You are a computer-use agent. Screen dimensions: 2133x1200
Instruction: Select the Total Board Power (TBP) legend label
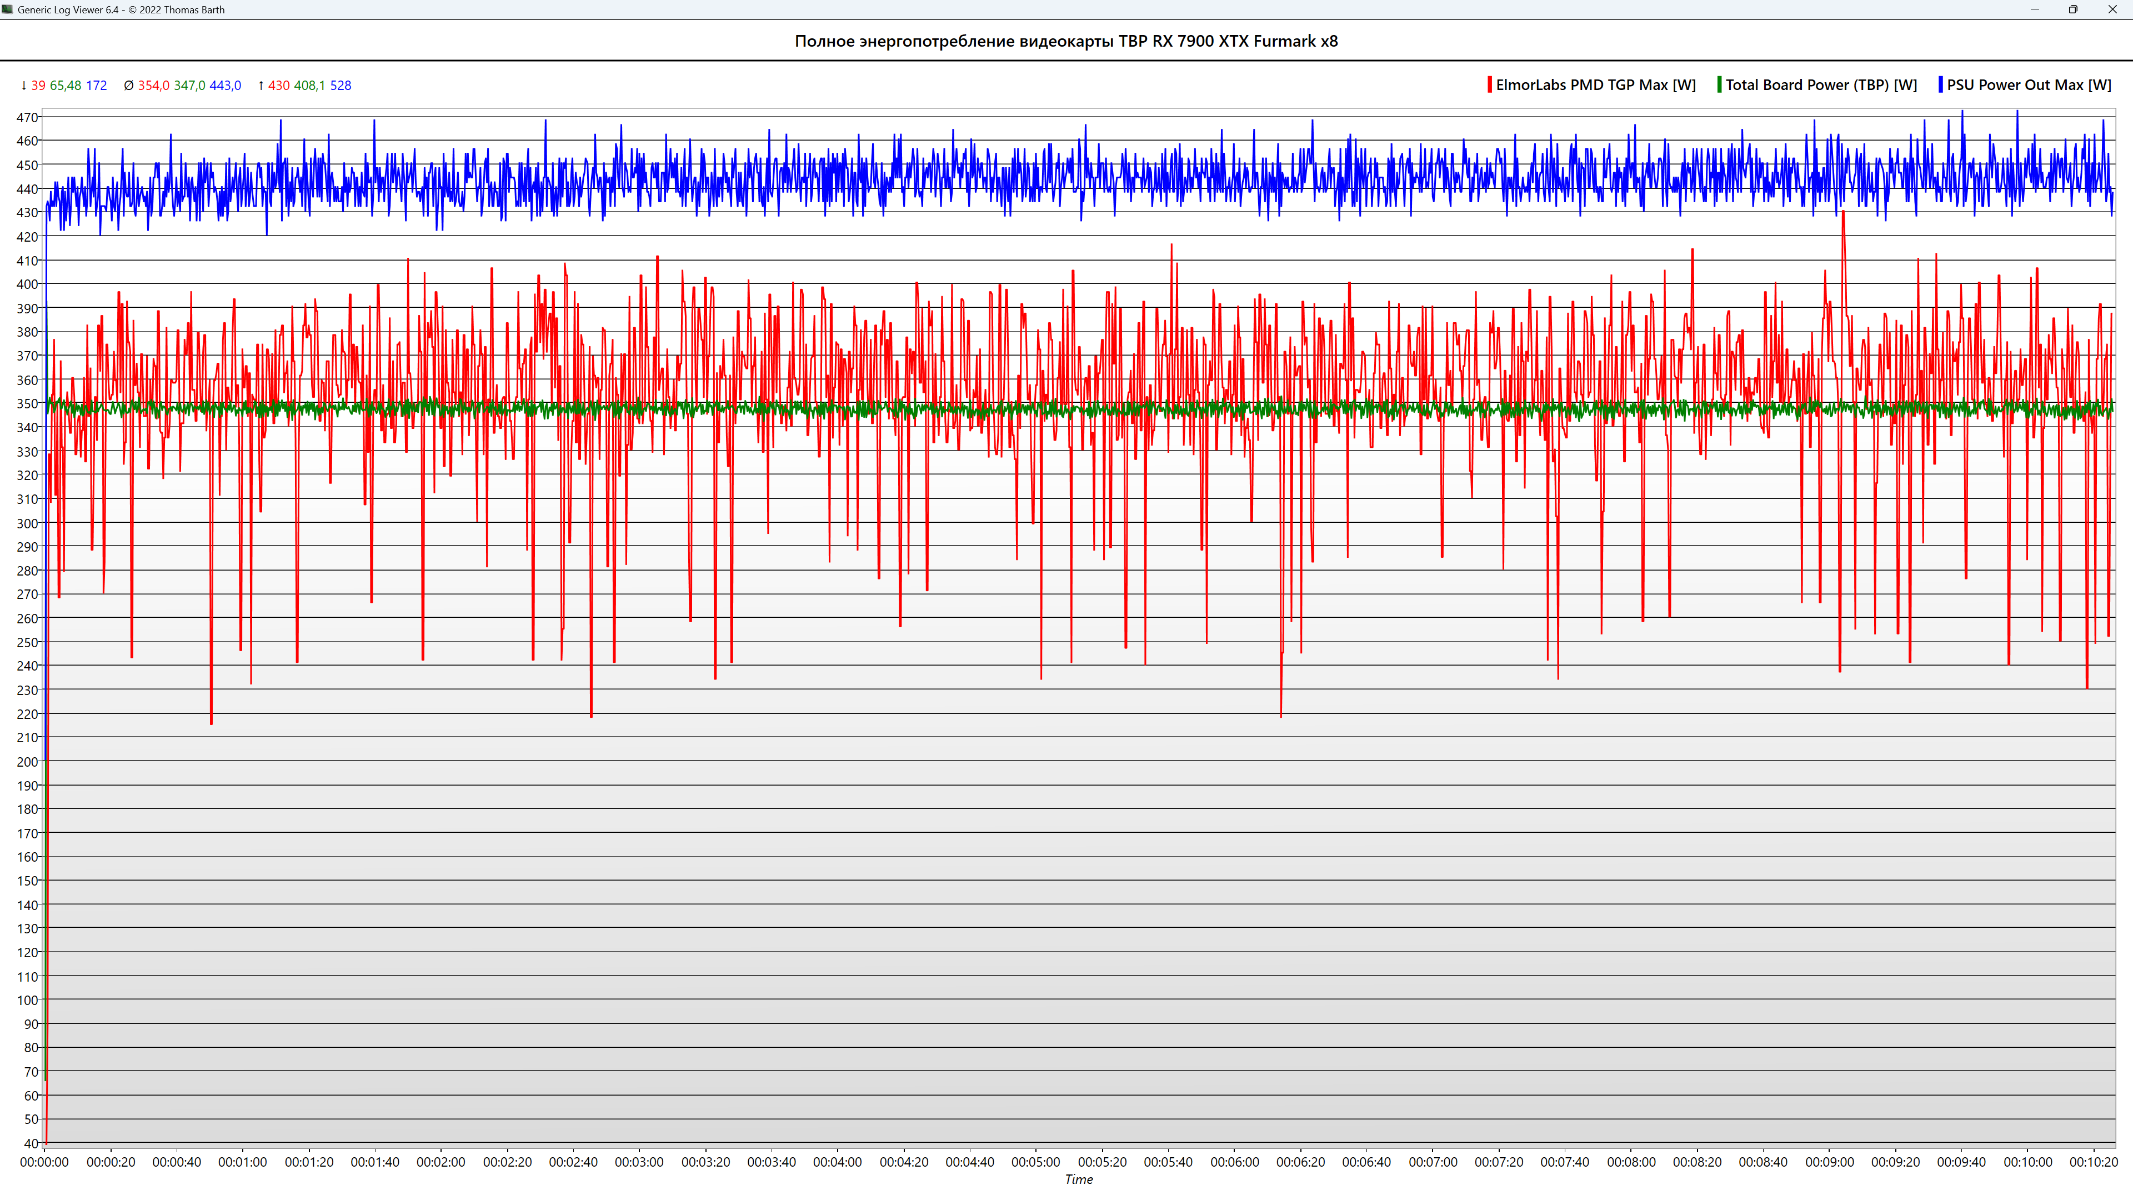click(1821, 85)
